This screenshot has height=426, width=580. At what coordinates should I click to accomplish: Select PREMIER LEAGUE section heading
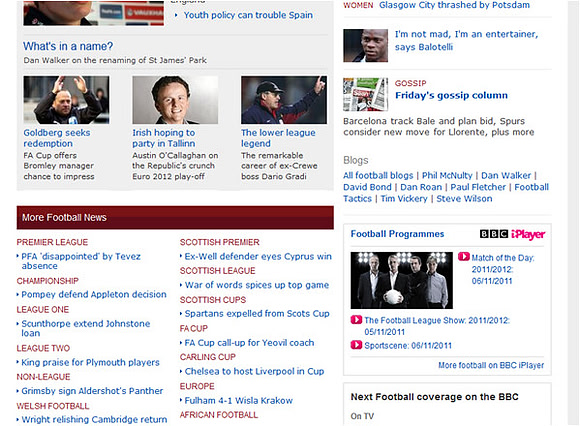[x=52, y=242]
